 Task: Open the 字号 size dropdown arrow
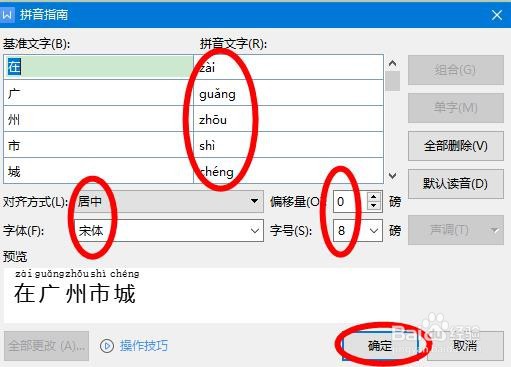[374, 230]
